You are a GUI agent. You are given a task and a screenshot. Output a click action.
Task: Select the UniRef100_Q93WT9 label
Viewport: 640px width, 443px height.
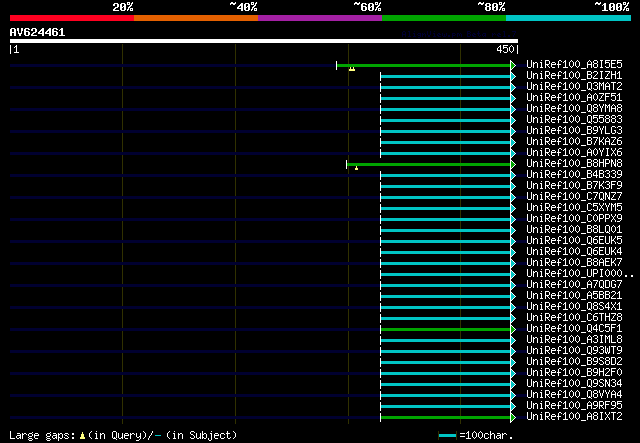pyautogui.click(x=574, y=351)
